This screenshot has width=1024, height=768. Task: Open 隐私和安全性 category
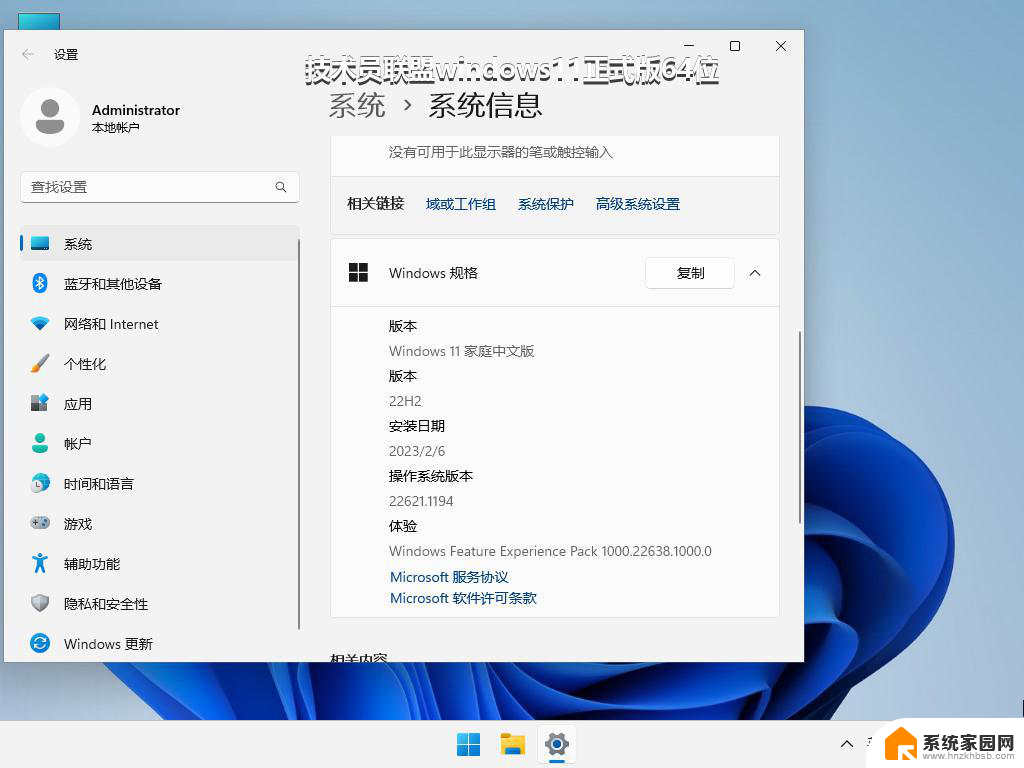(106, 604)
